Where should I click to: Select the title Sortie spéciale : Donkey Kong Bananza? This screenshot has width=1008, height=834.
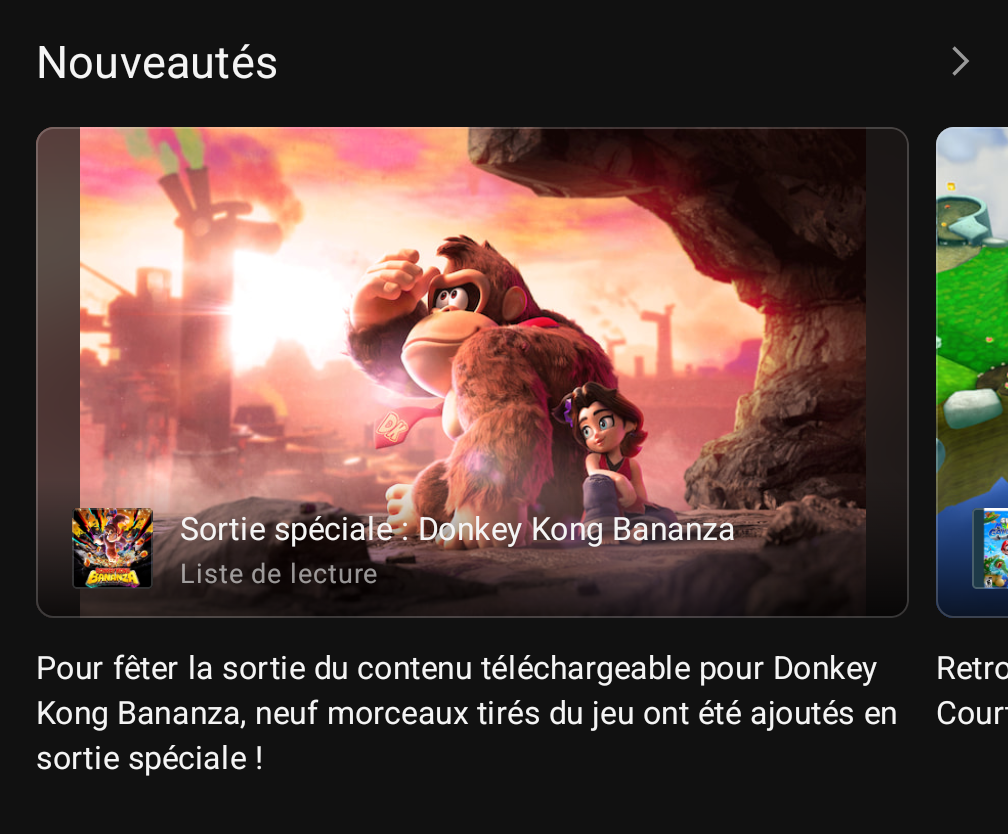457,530
